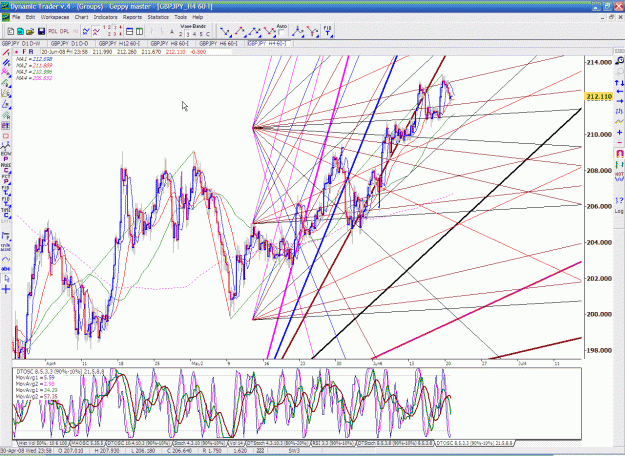
Task: Open the DTOSC 8.5.3.3 indicator tab
Action: click(474, 443)
